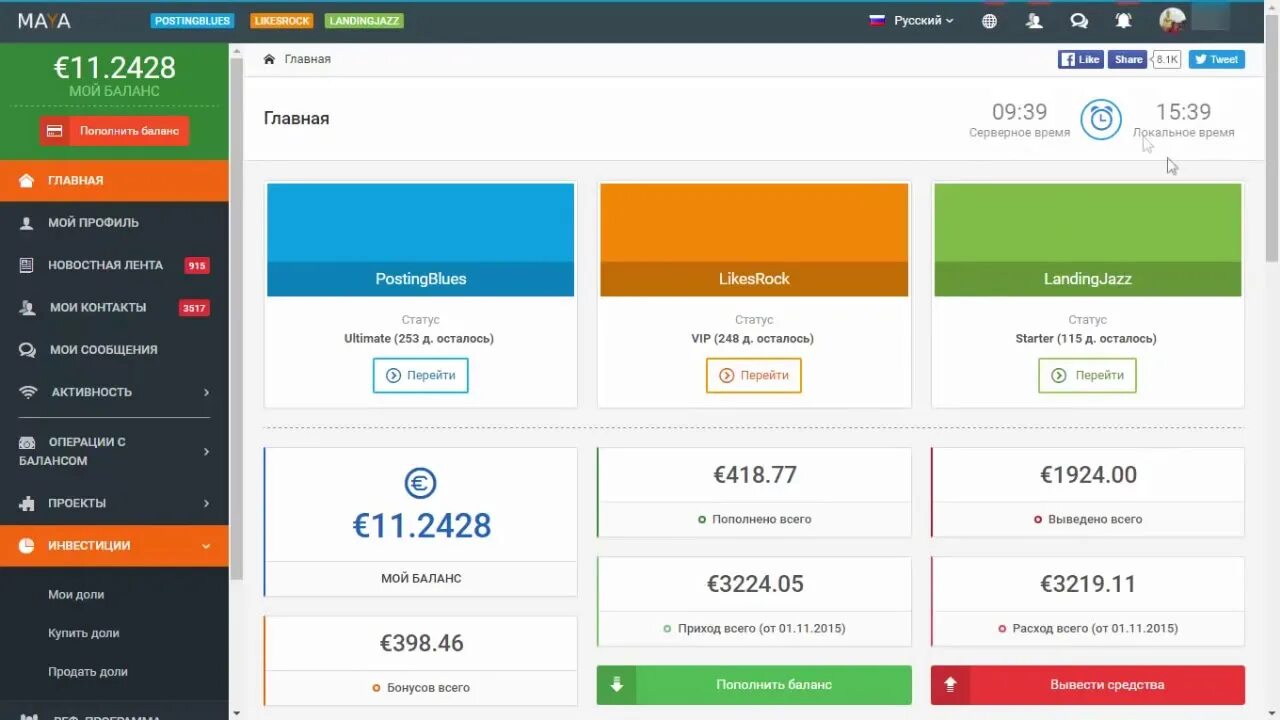
Task: Click the Facebook Like button
Action: click(1080, 59)
